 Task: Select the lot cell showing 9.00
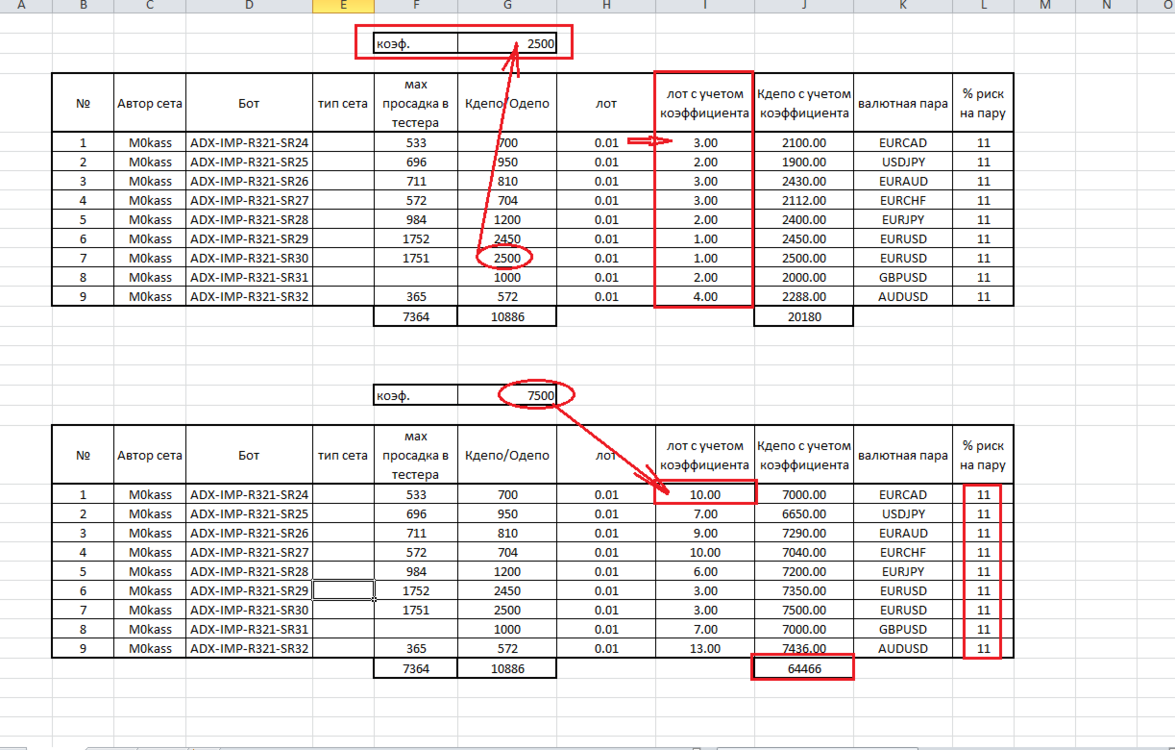[x=704, y=533]
